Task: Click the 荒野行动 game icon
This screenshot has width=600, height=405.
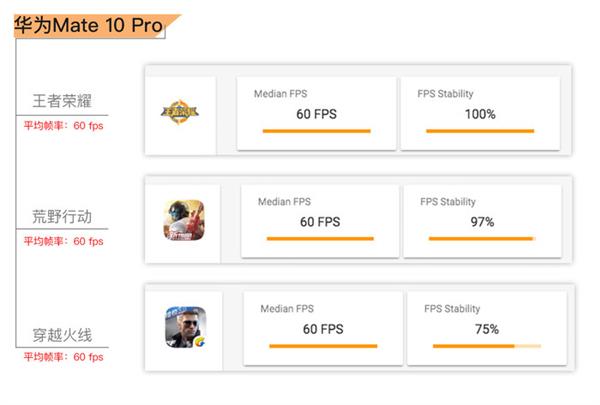Action: [184, 220]
